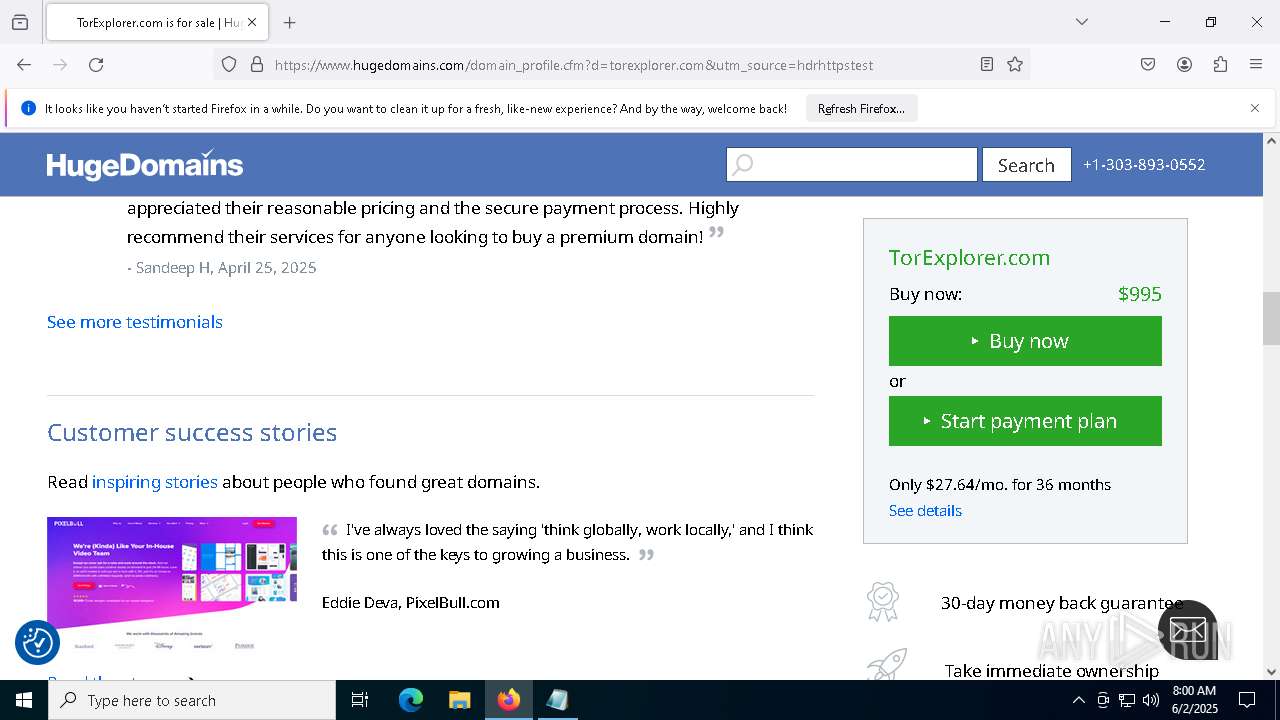Open File Explorer from taskbar
1280x720 pixels.
[459, 700]
